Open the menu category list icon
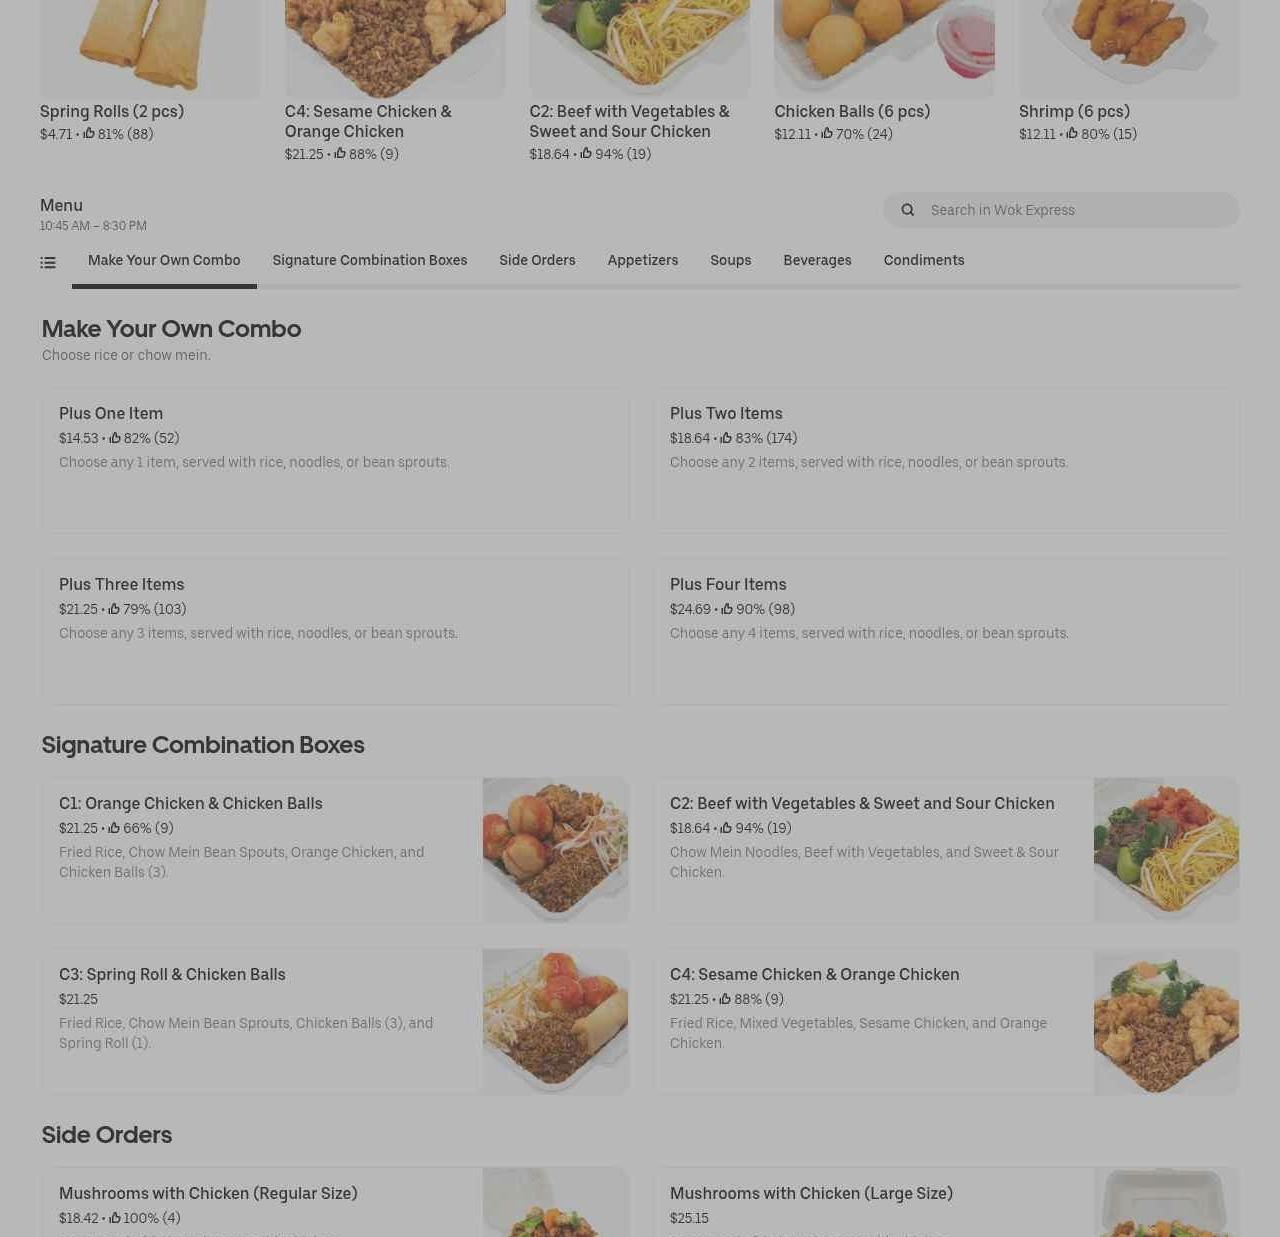This screenshot has width=1280, height=1237. pos(48,263)
